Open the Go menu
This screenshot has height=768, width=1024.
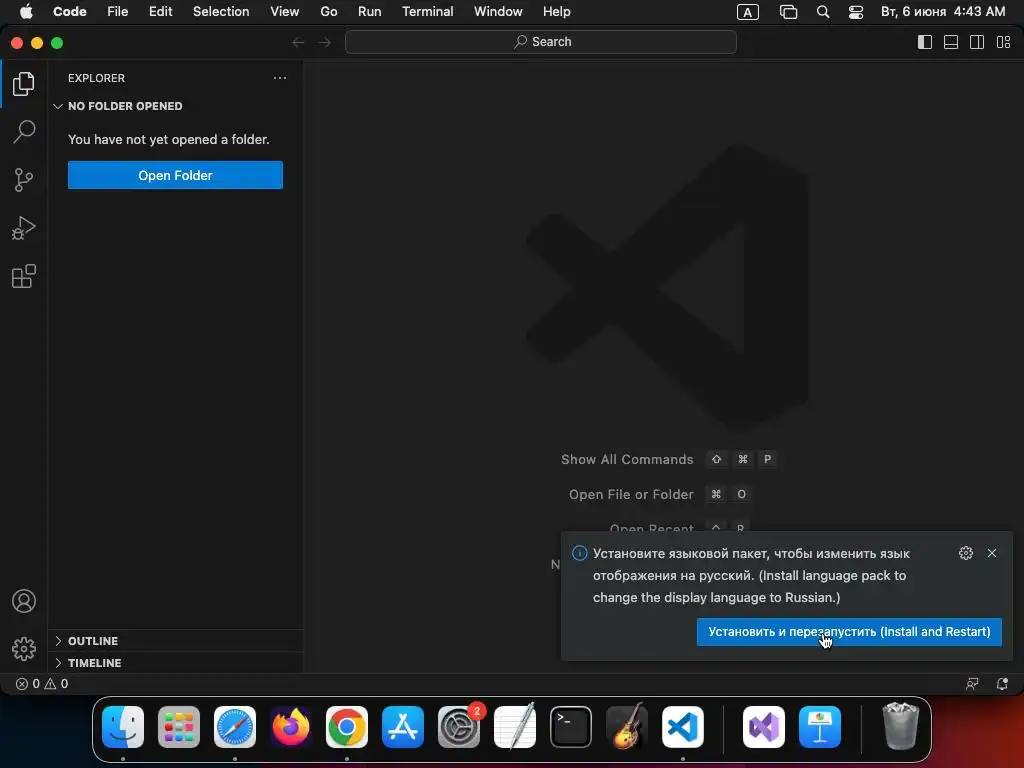(x=328, y=12)
